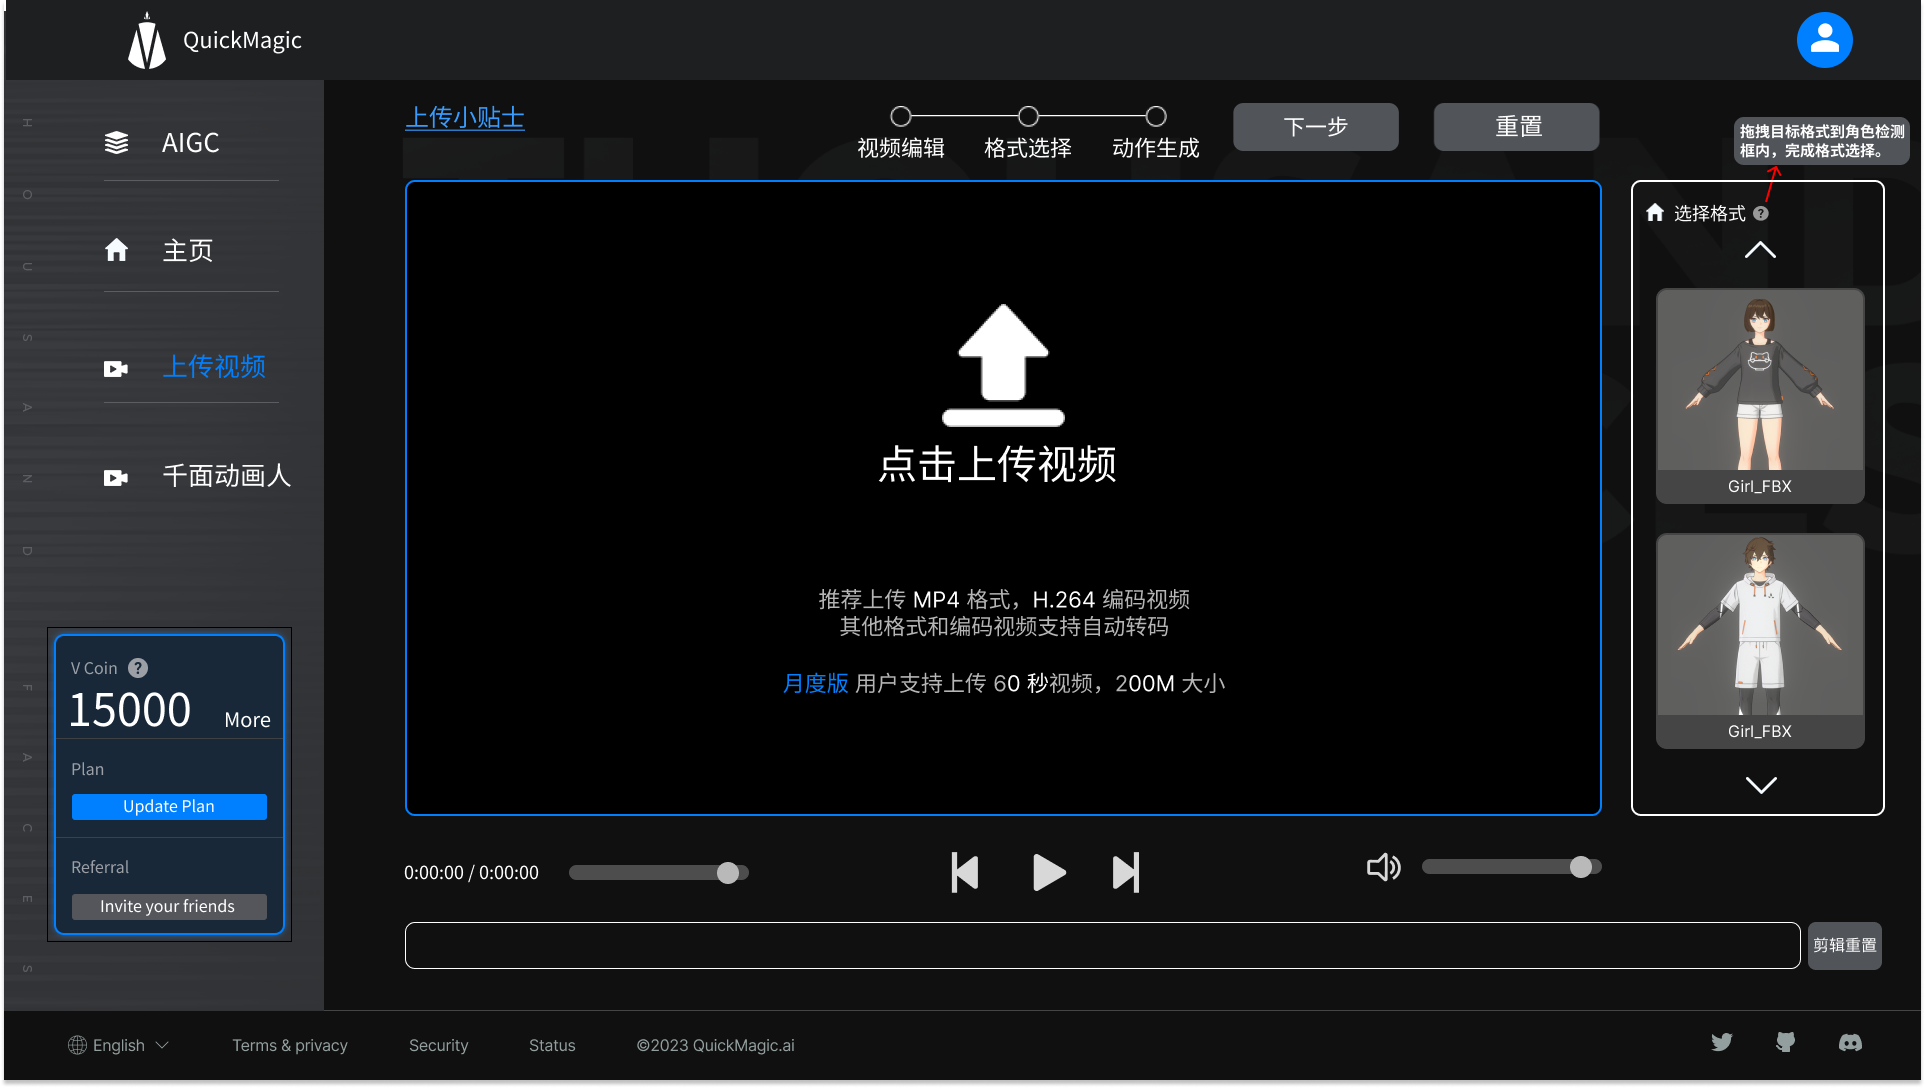Open the Discord icon in footer
Viewport: 1925px width, 1088px height.
1850,1043
